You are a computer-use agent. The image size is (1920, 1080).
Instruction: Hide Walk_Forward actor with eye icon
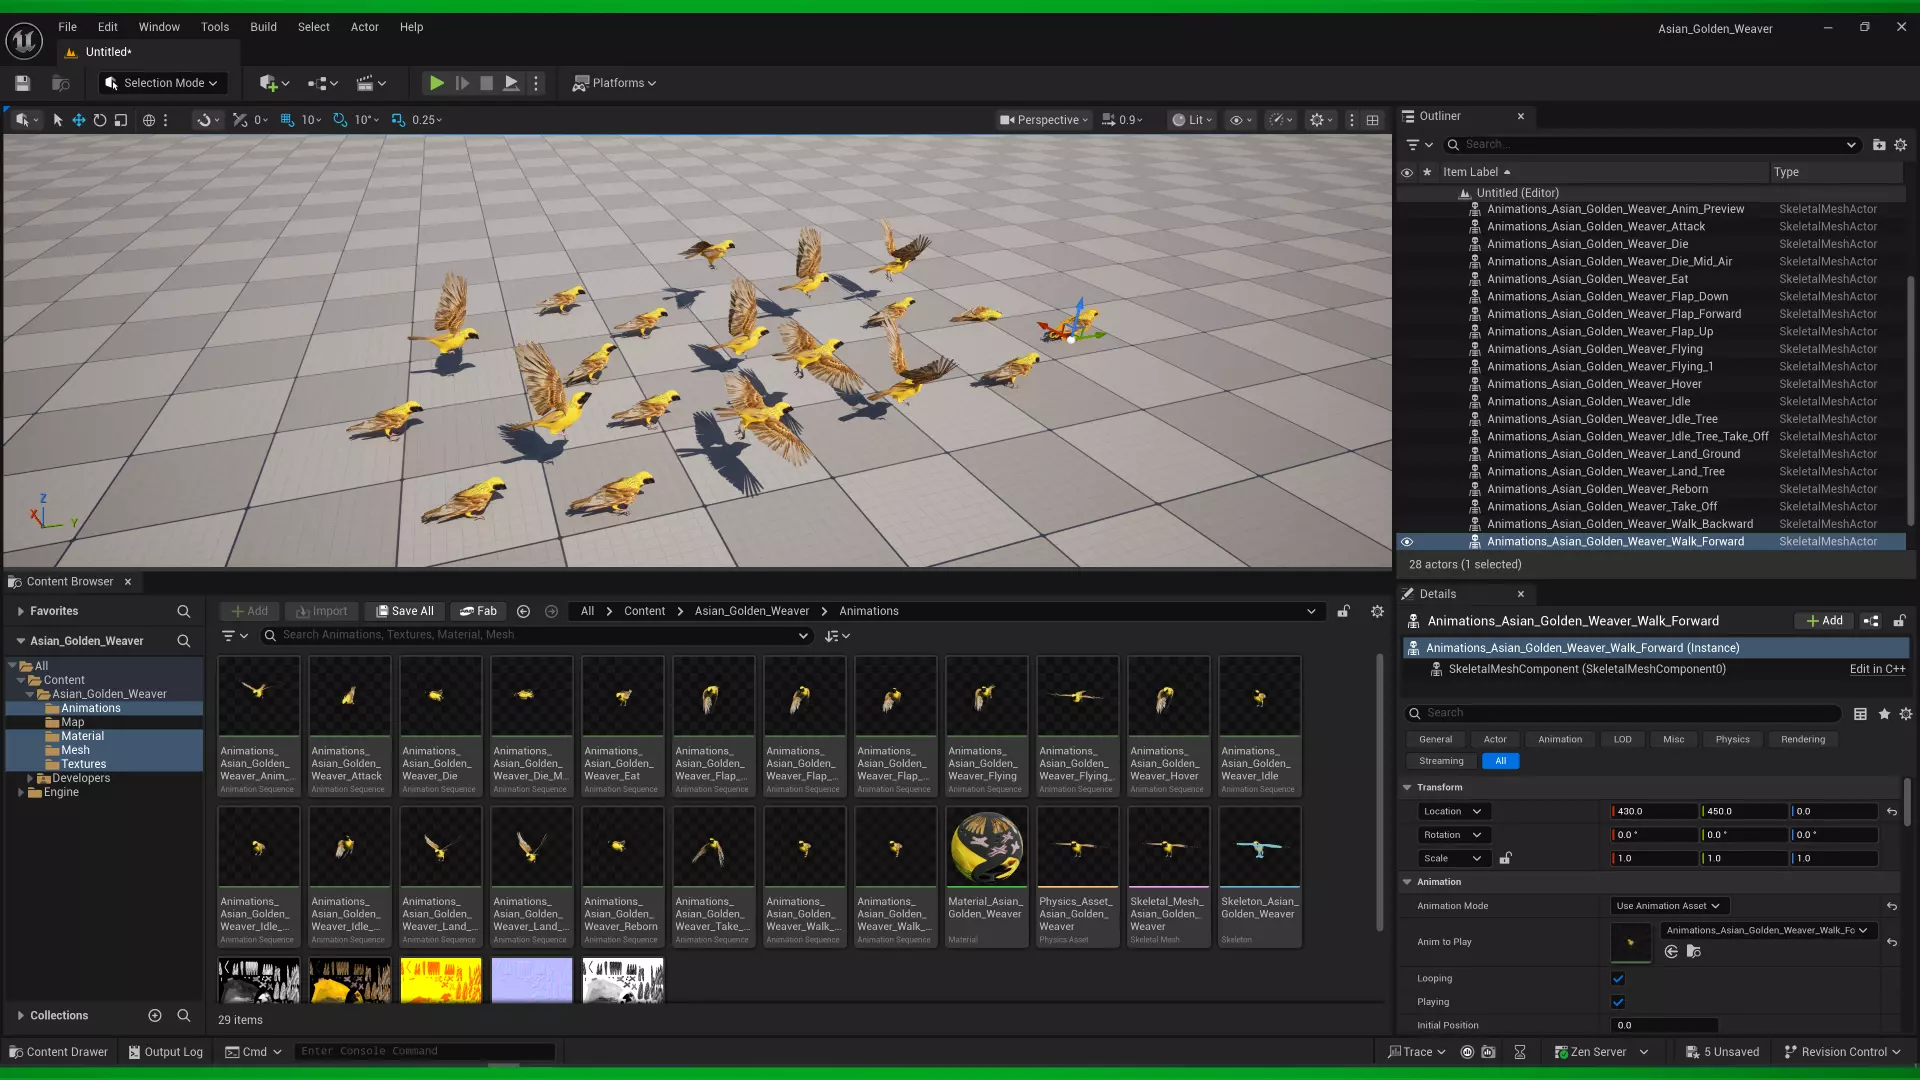click(x=1407, y=542)
